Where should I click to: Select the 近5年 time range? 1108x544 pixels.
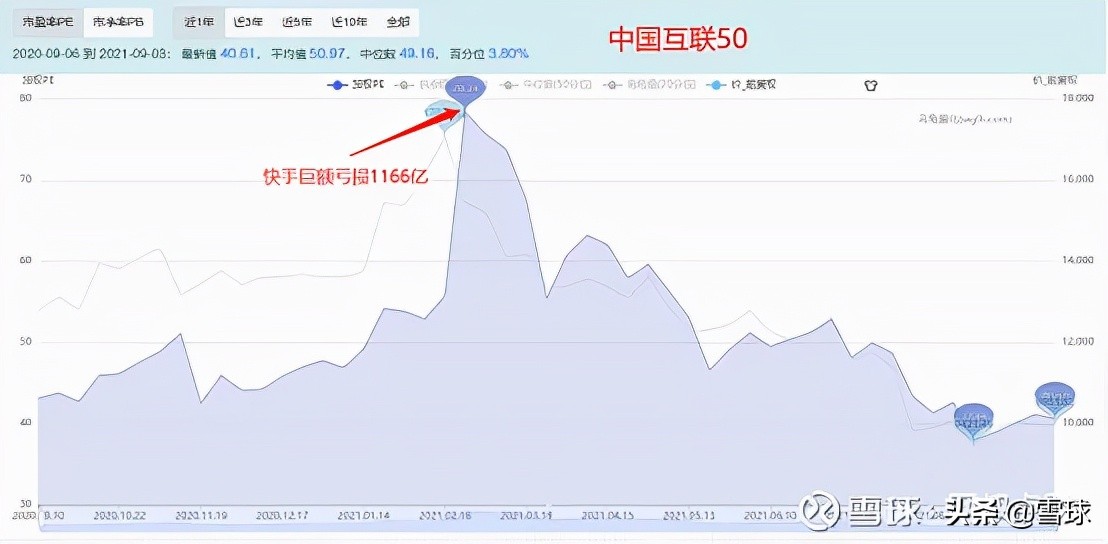pyautogui.click(x=296, y=23)
